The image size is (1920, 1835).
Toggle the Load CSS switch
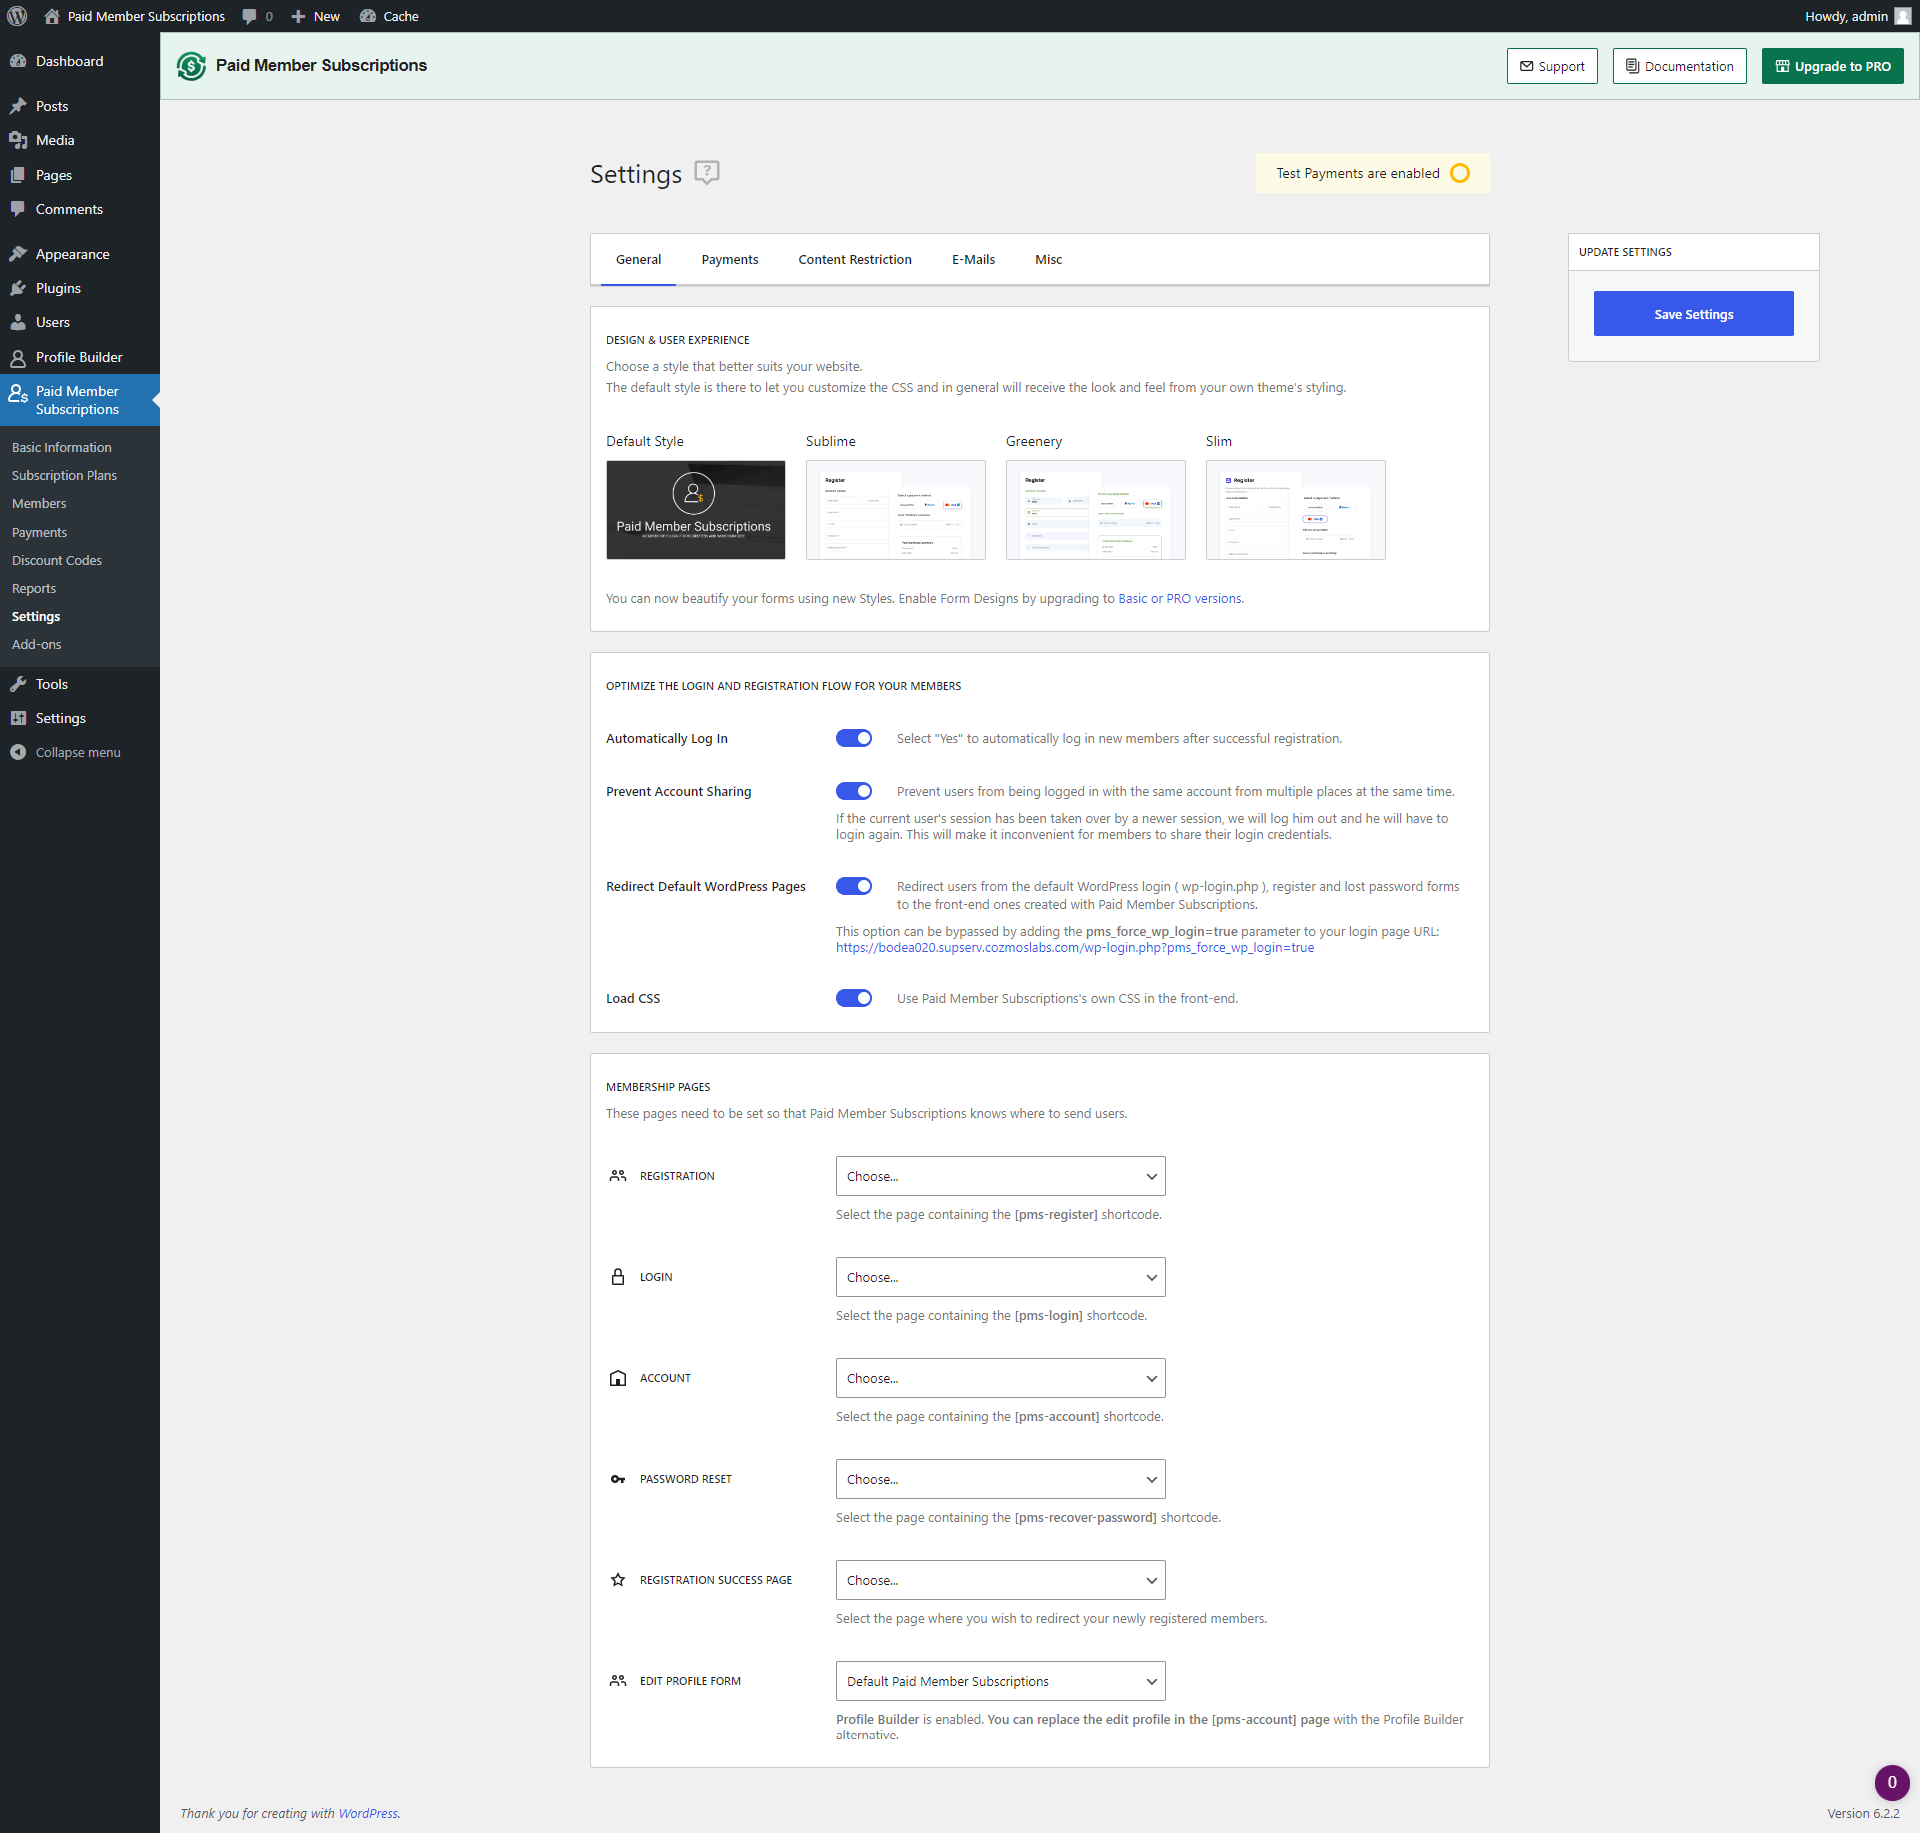[x=854, y=998]
